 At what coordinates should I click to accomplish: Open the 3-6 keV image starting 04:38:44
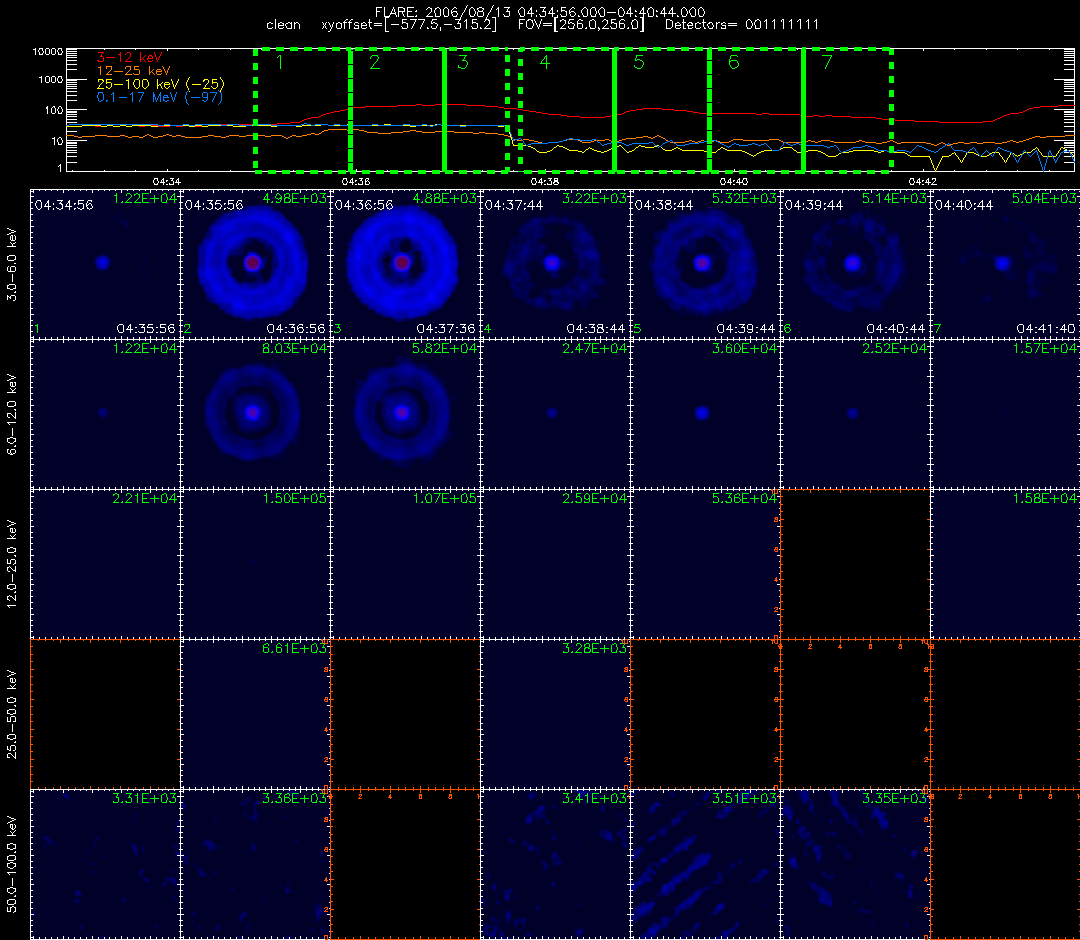705,264
